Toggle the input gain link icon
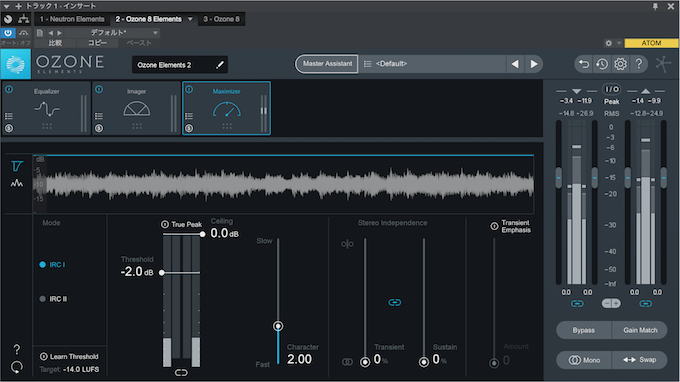The image size is (680, 382). point(577,304)
